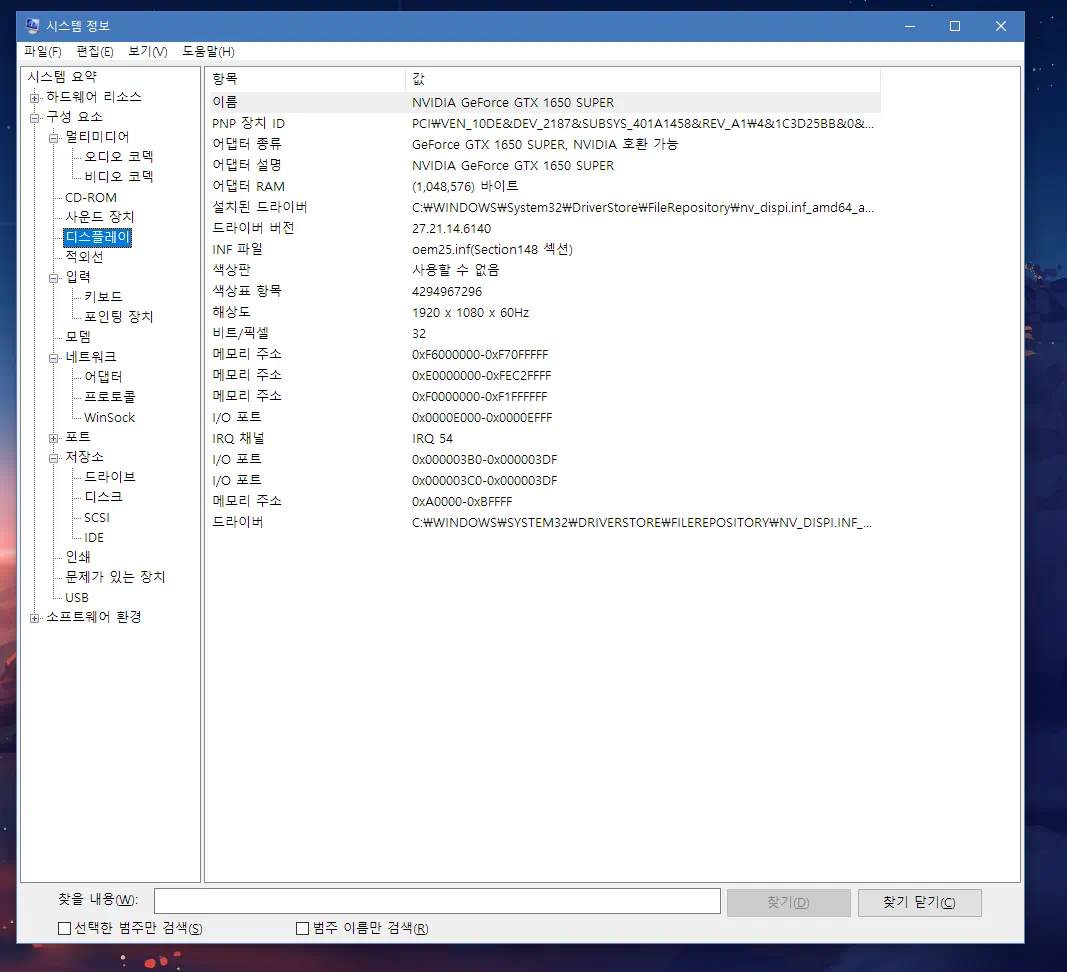Select 사운드 장치 tree item
Screen dimensions: 1067x972
99,216
